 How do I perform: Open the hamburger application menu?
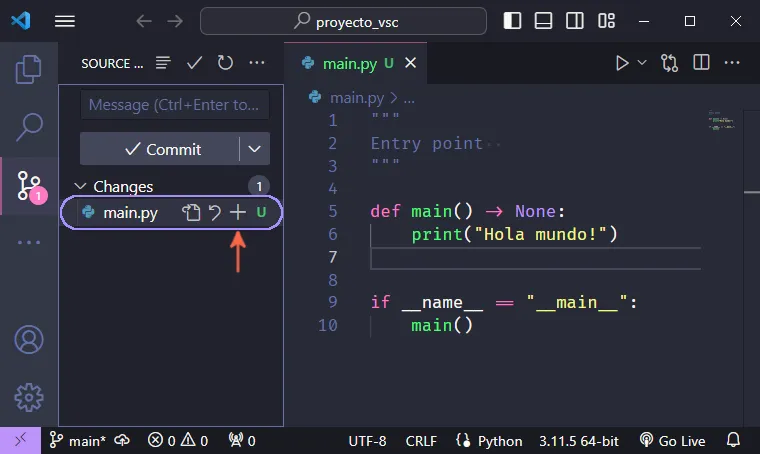click(65, 21)
